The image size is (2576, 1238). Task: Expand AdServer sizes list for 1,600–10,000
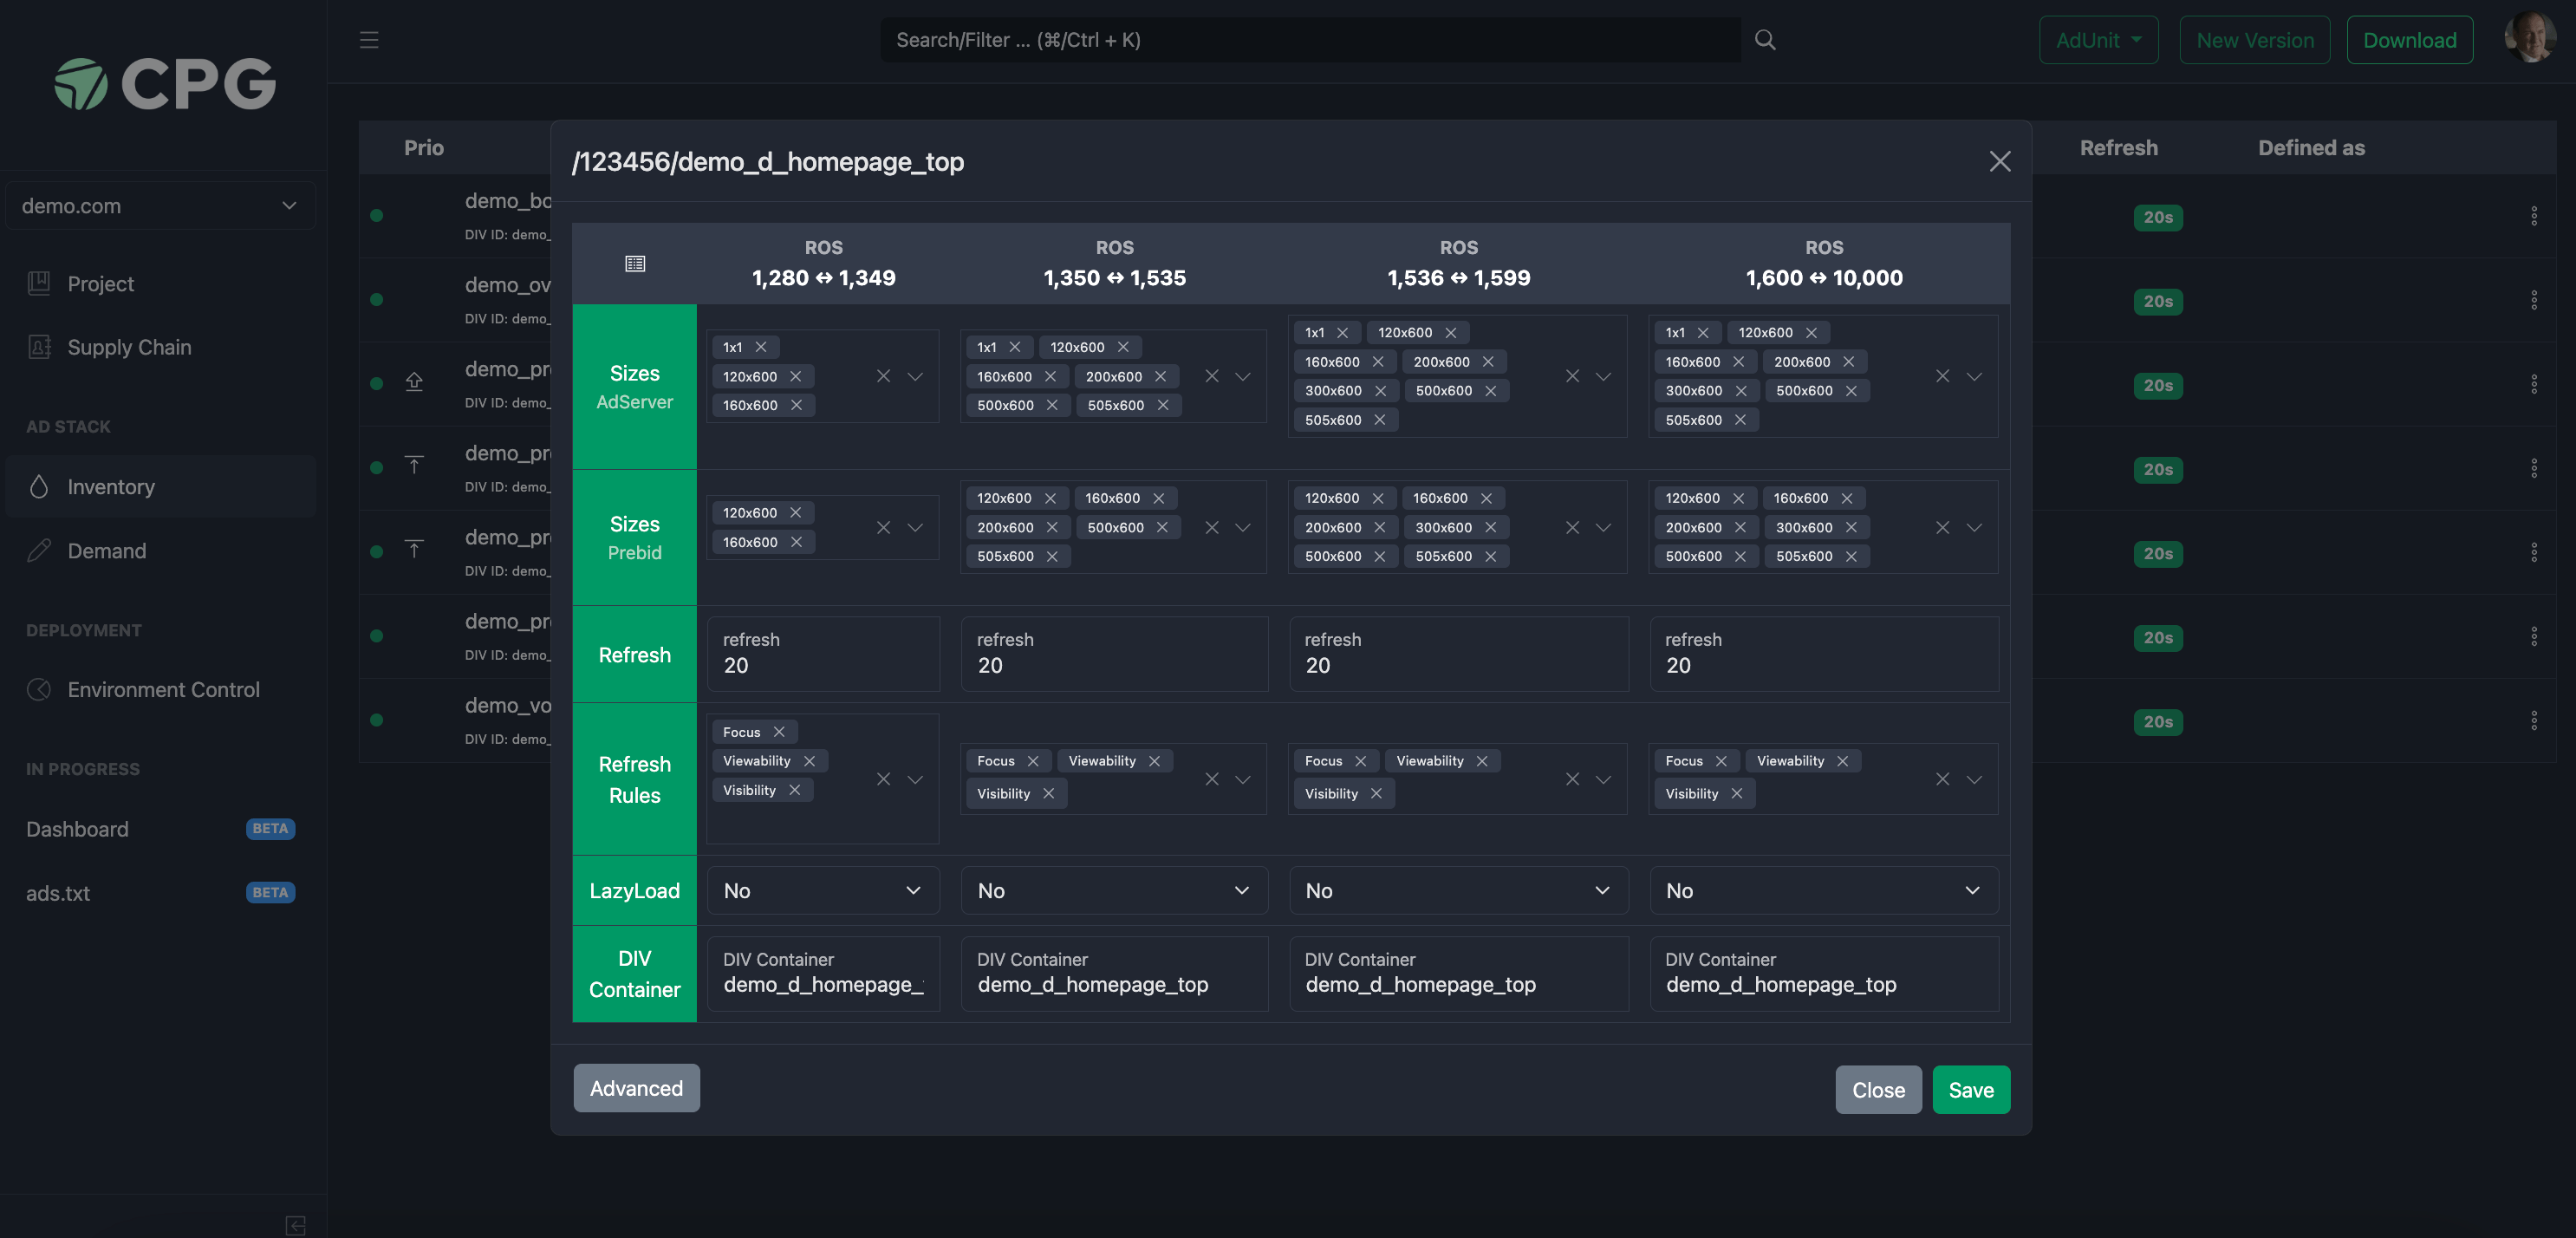(1974, 376)
